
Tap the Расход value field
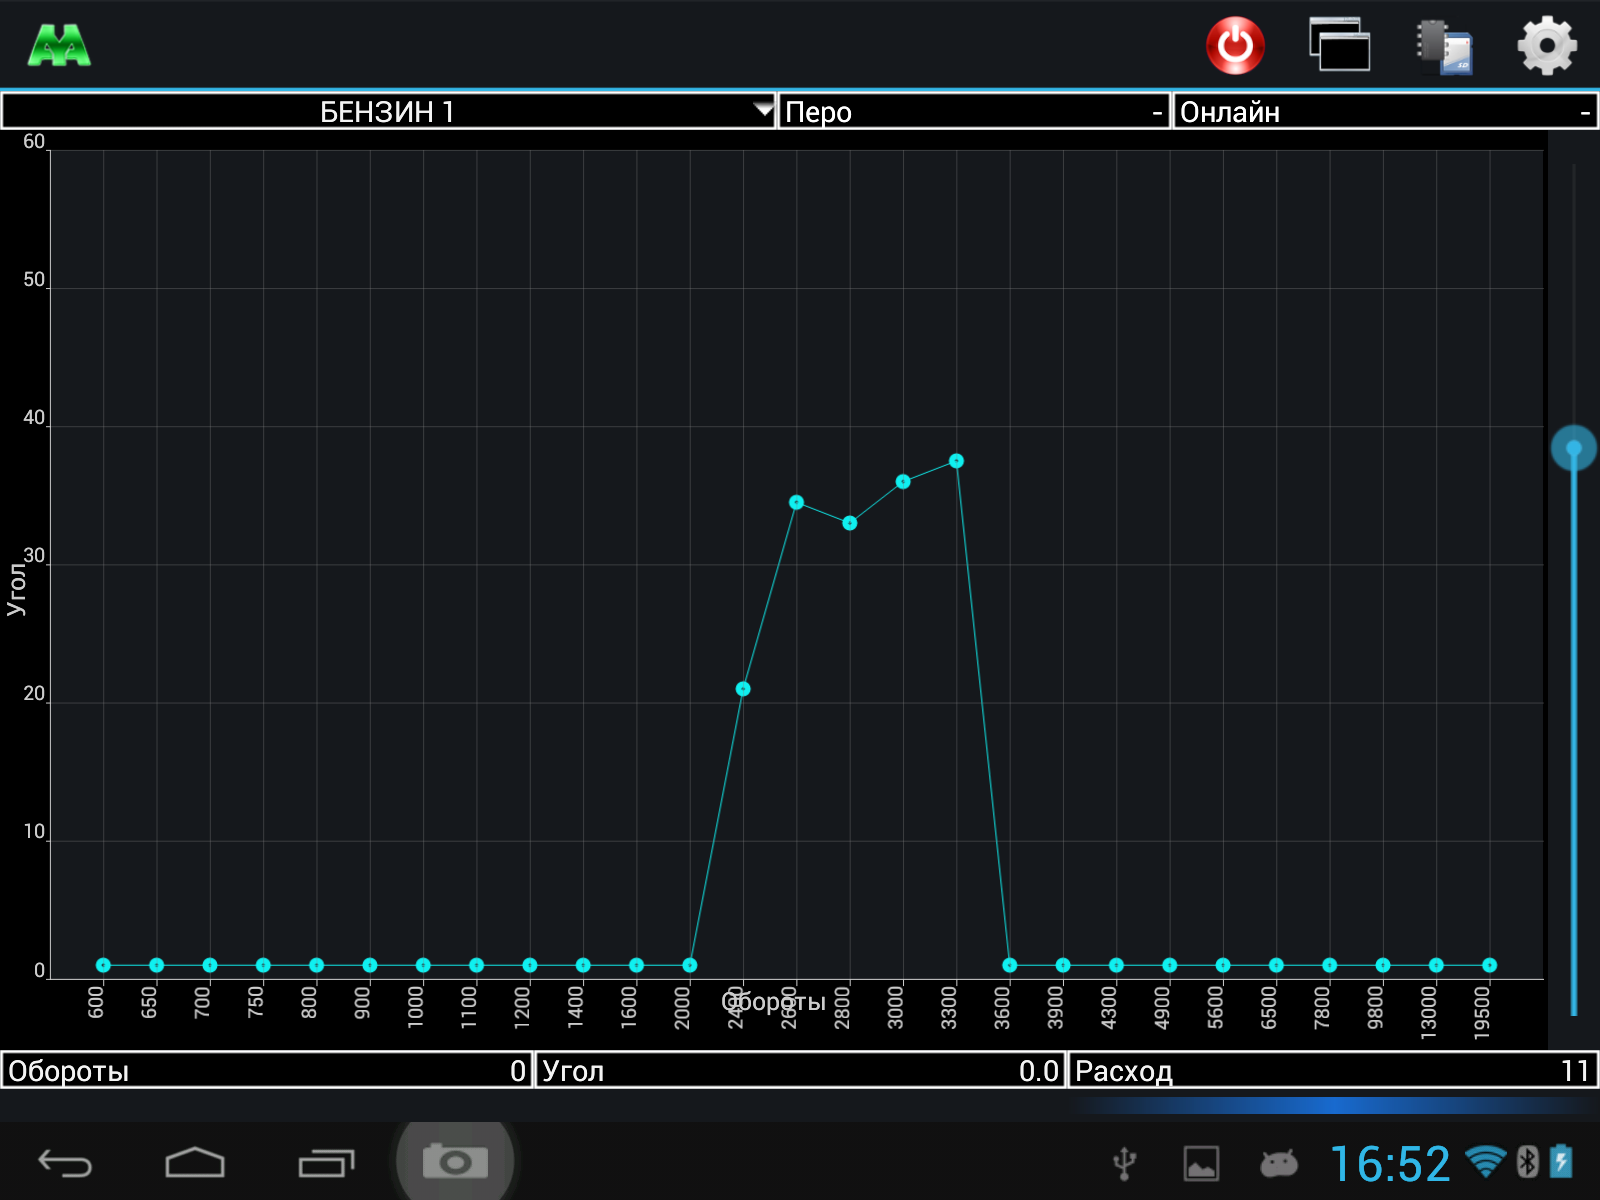click(x=1332, y=1071)
